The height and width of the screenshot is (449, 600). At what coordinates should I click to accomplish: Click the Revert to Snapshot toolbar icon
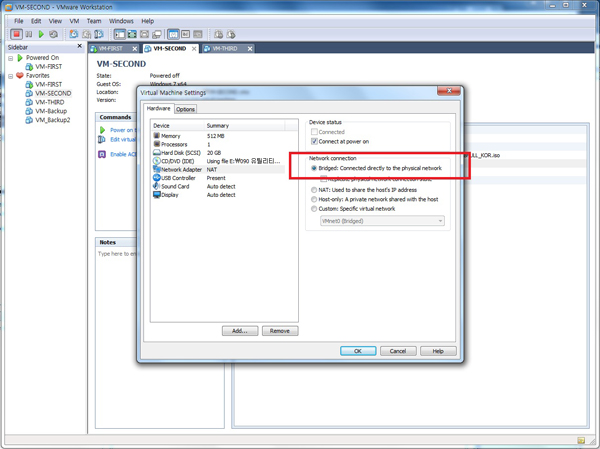coord(87,34)
